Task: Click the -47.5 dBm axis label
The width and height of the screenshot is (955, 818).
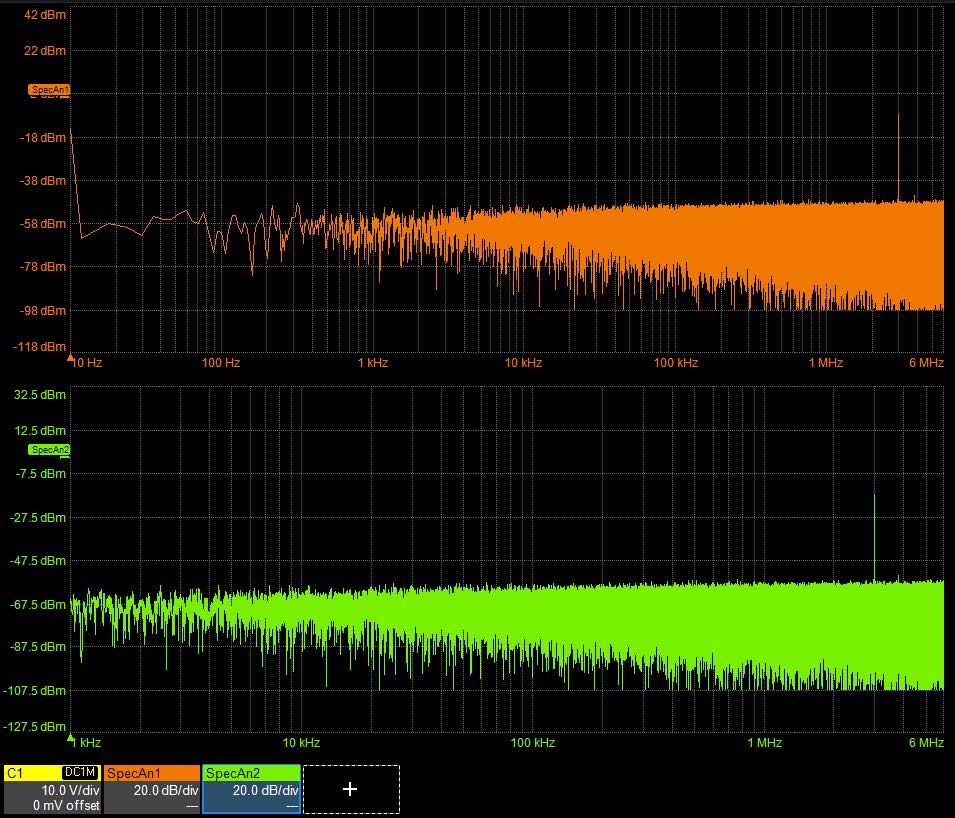Action: click(38, 561)
